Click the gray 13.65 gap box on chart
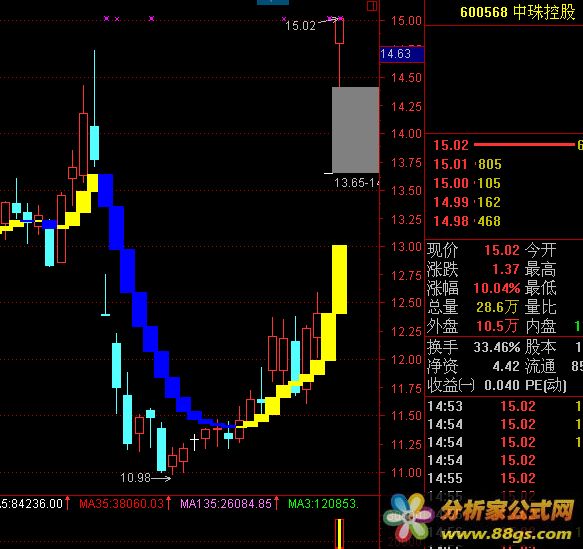 coord(355,130)
